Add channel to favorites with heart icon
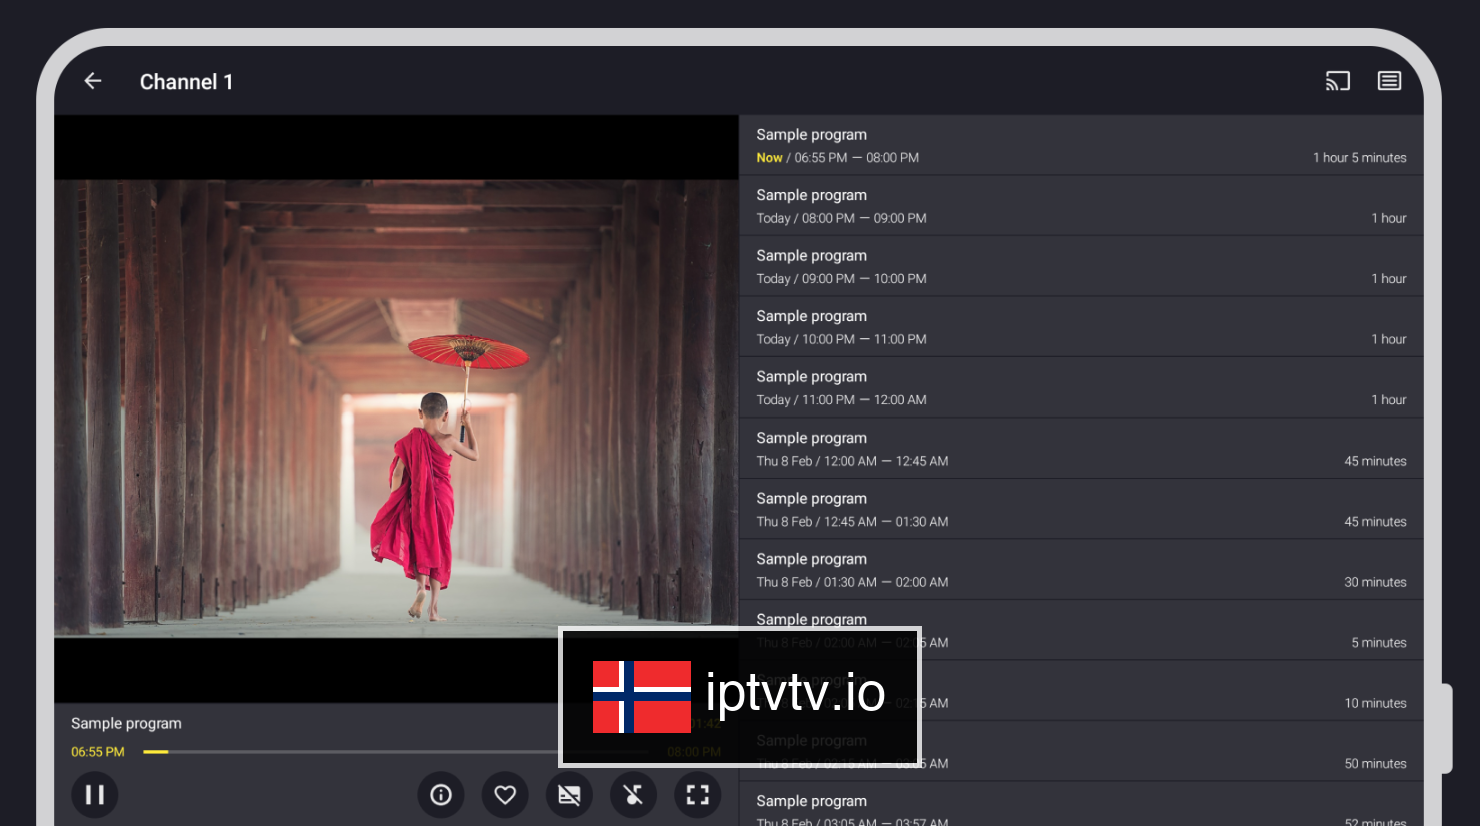Image resolution: width=1480 pixels, height=826 pixels. pyautogui.click(x=505, y=795)
